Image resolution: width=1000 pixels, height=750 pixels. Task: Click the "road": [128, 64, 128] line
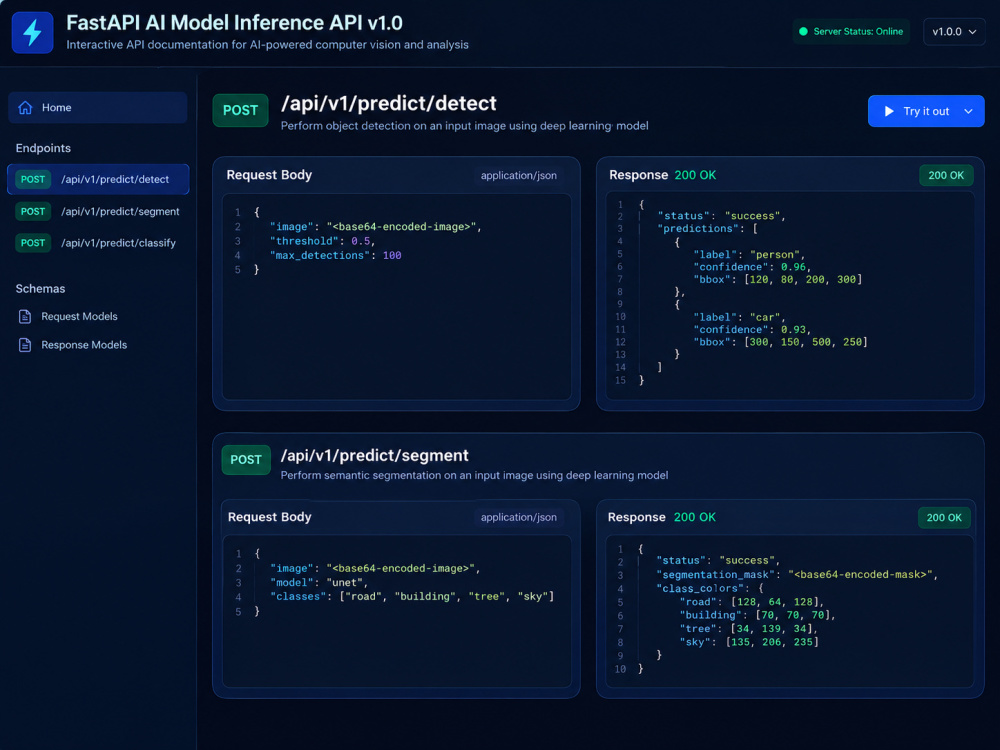[x=752, y=602]
